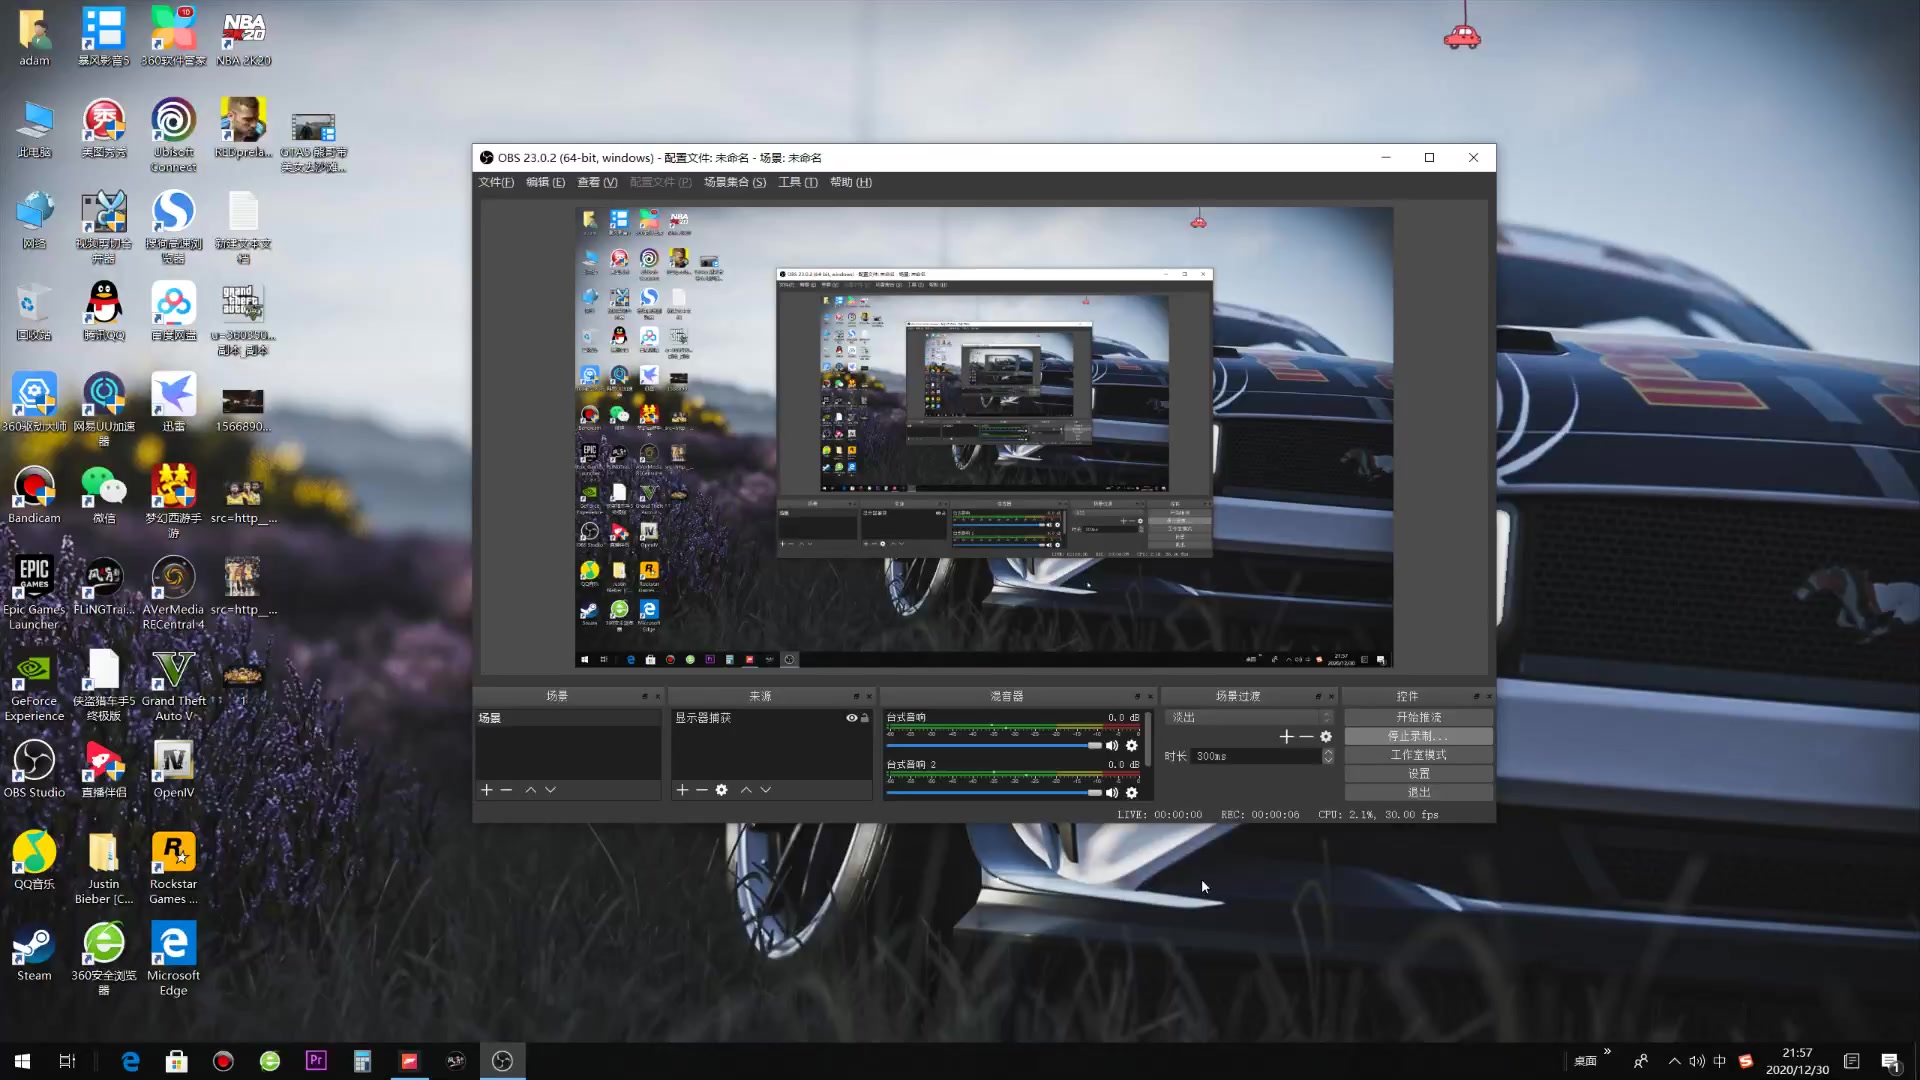Click the Windows Start button
This screenshot has height=1080, width=1920.
(22, 1061)
